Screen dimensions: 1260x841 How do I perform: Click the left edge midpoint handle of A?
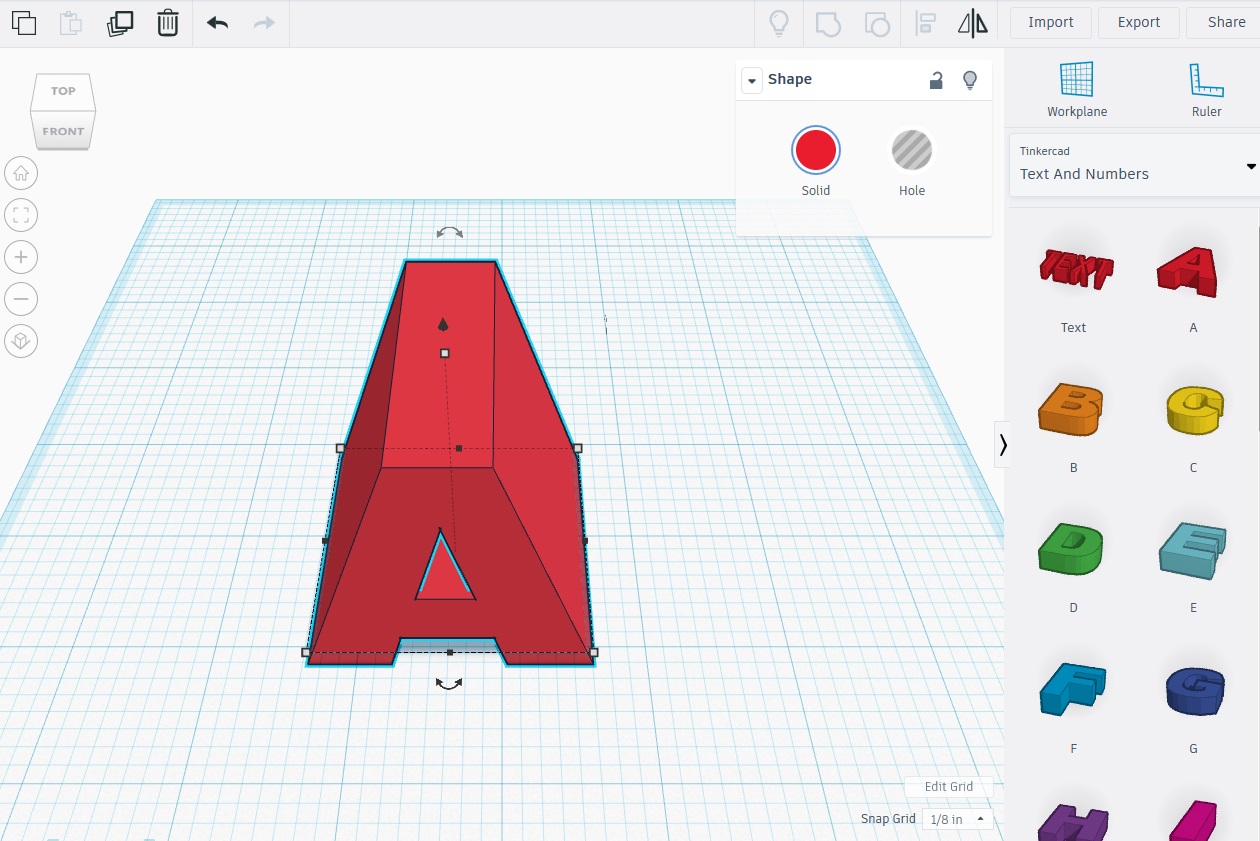[325, 541]
